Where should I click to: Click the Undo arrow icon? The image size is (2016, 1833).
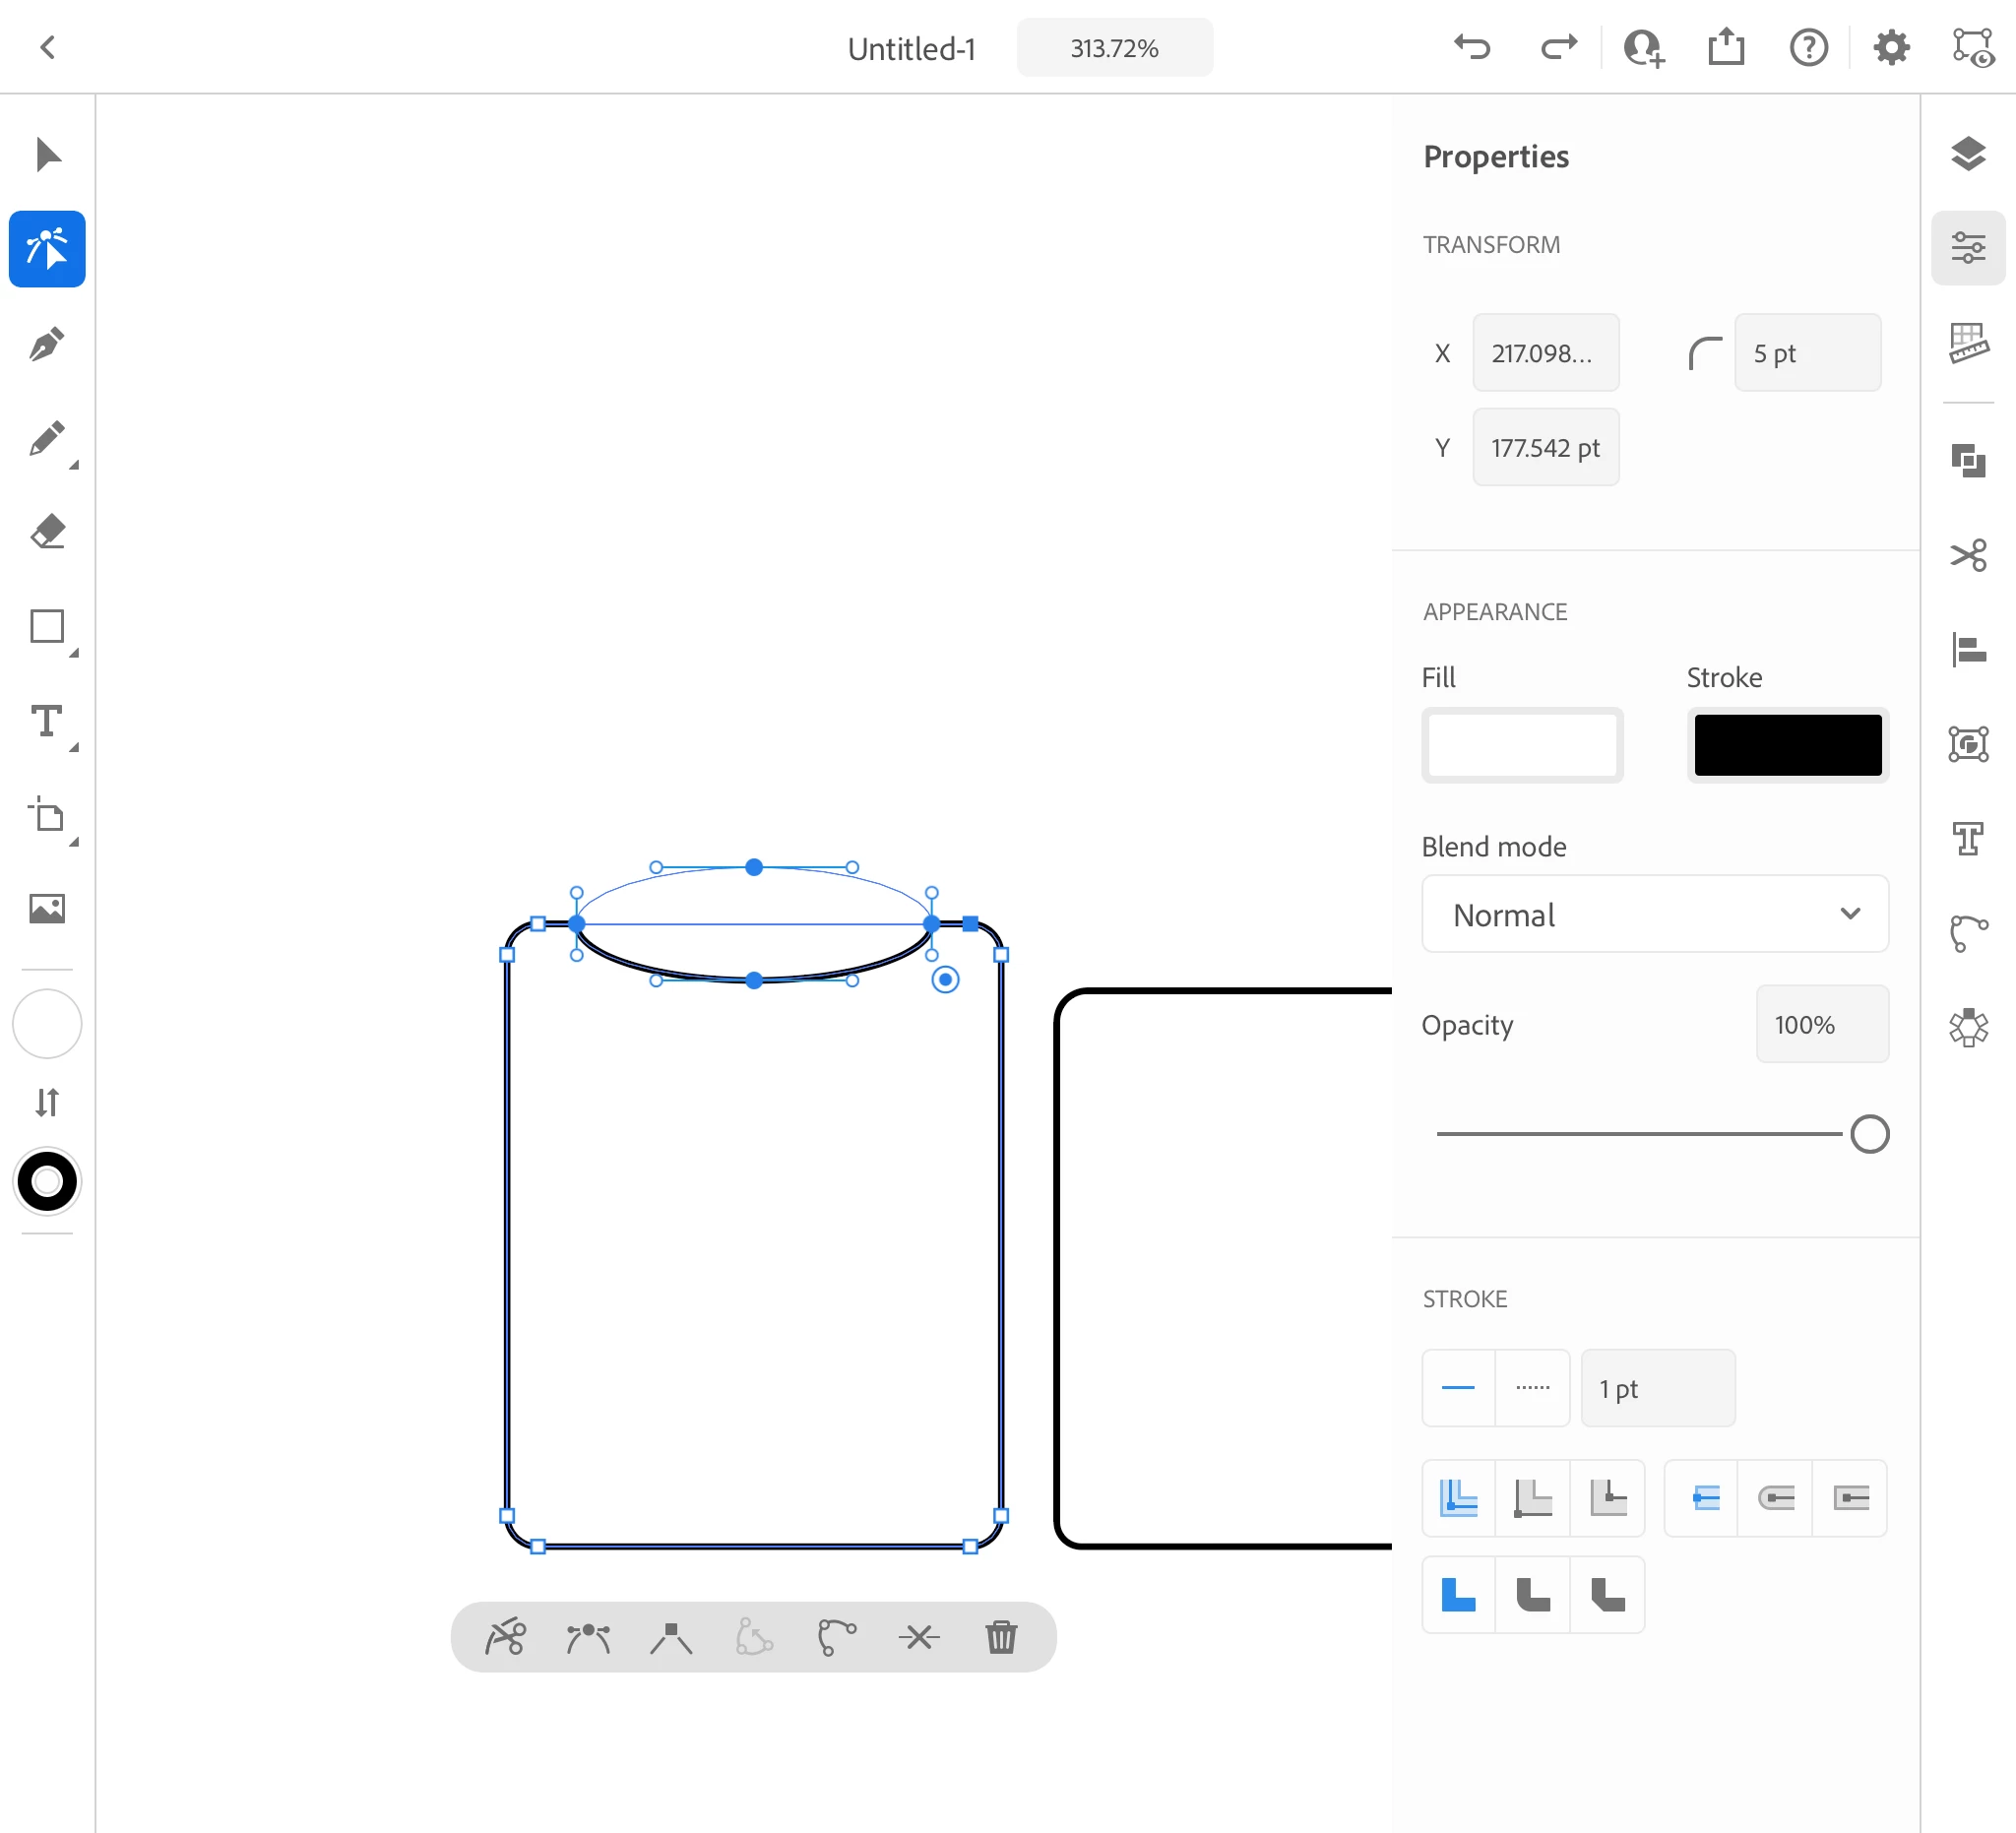pos(1472,47)
